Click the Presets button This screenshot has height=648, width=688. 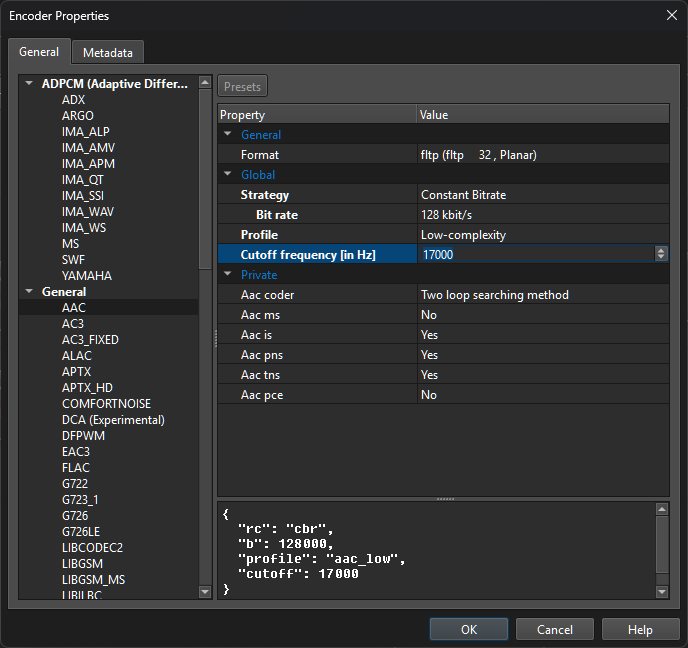pyautogui.click(x=242, y=86)
